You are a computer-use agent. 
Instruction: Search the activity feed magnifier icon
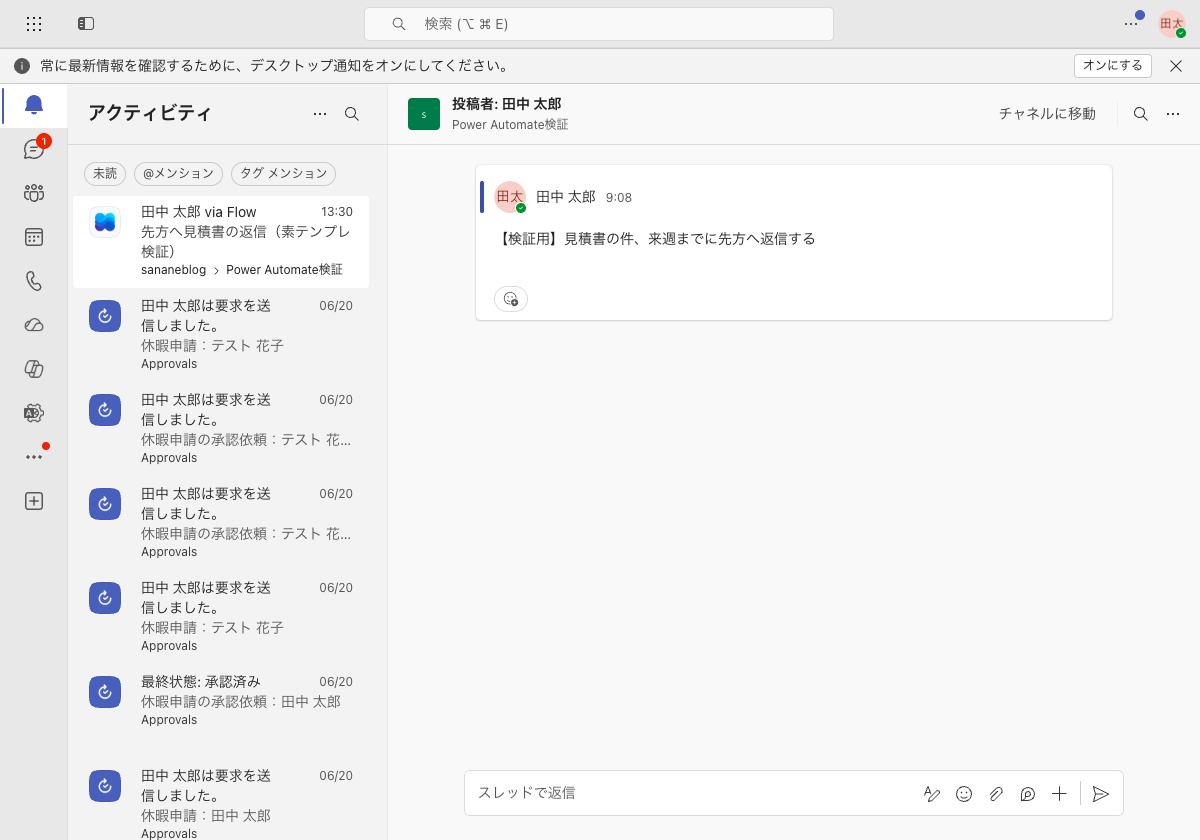click(352, 114)
